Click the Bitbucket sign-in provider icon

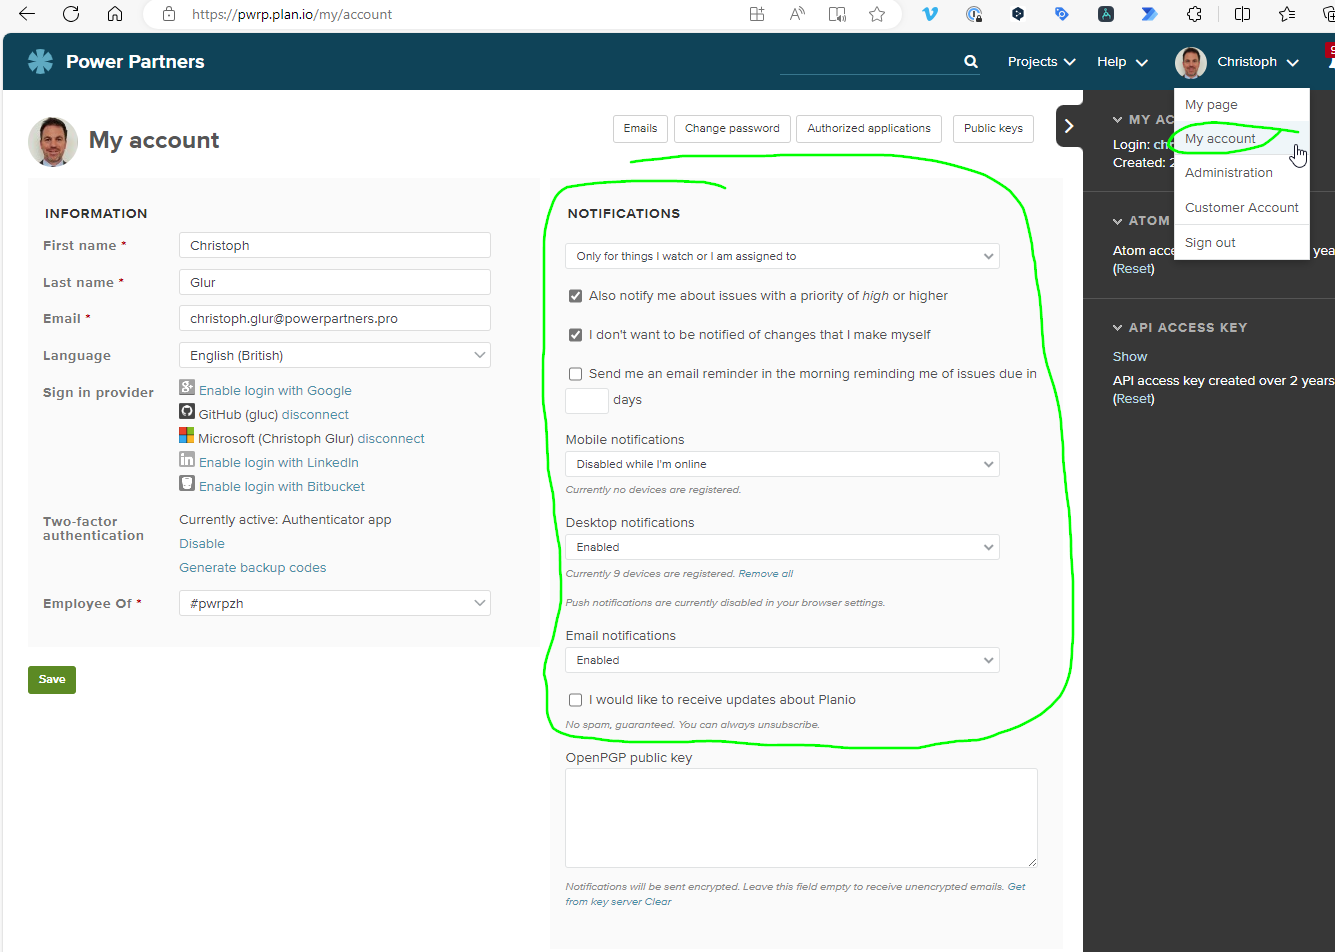coord(187,483)
